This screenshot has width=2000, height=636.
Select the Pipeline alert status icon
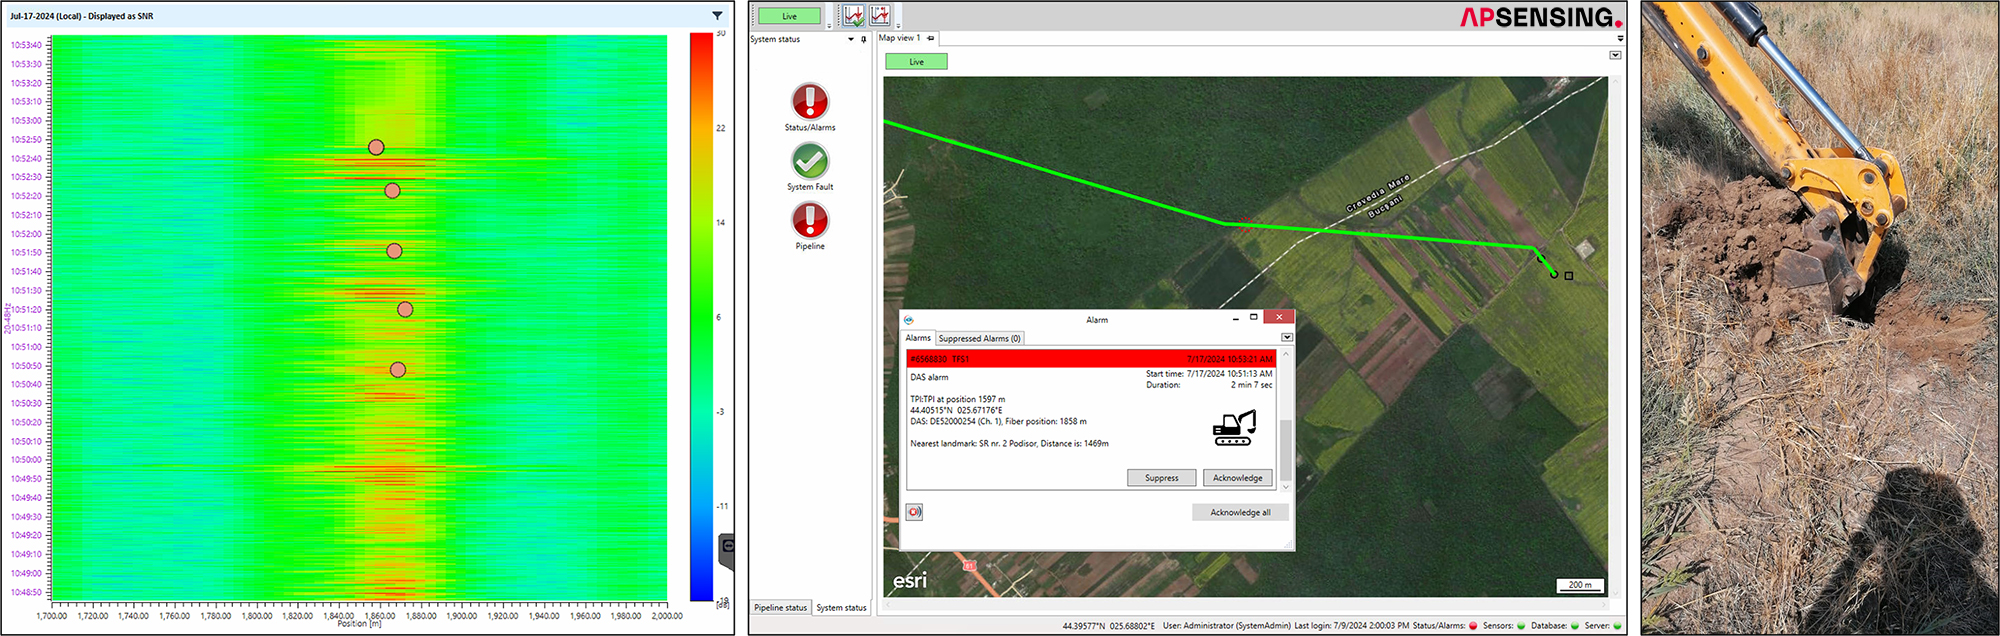pyautogui.click(x=810, y=220)
